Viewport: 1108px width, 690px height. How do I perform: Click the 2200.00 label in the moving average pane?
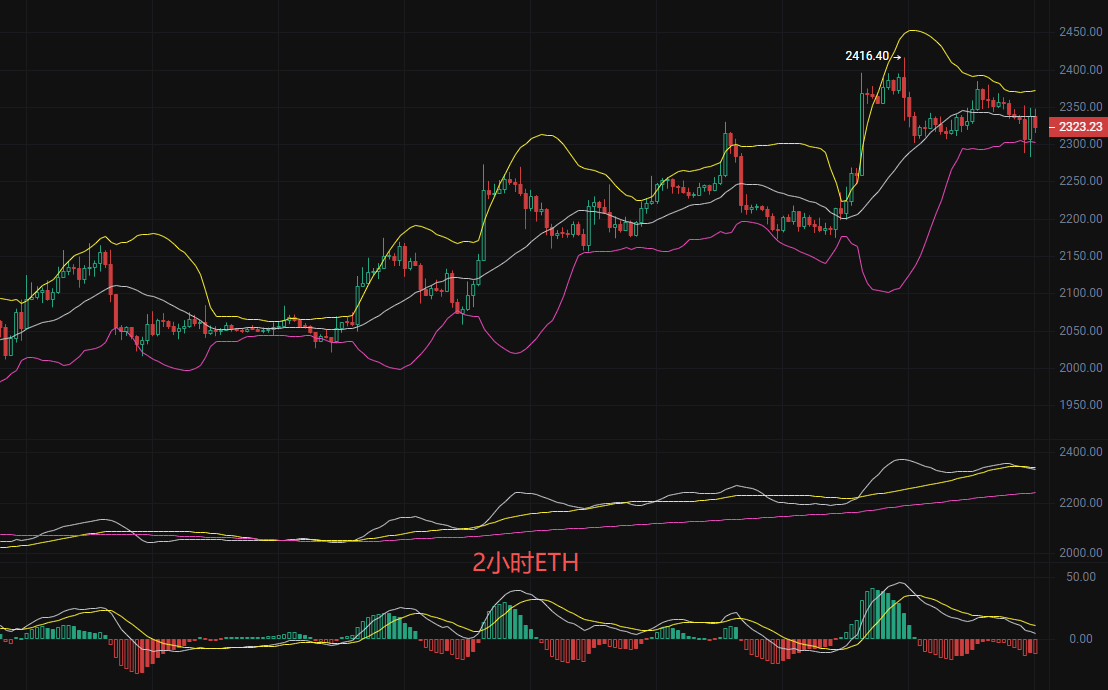tap(1080, 502)
